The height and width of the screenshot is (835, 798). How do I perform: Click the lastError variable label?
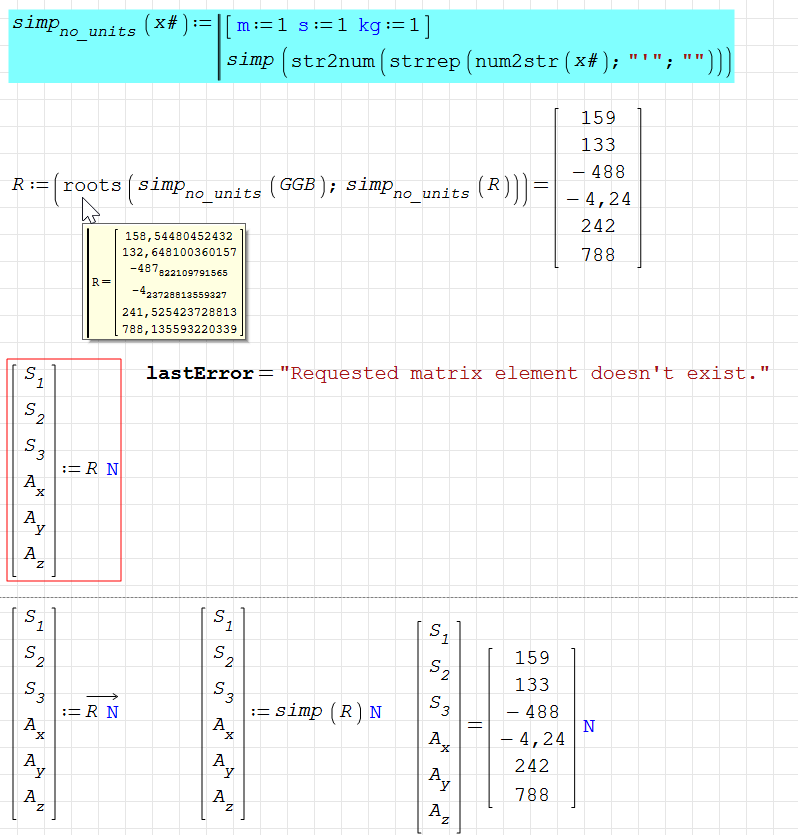pos(199,373)
